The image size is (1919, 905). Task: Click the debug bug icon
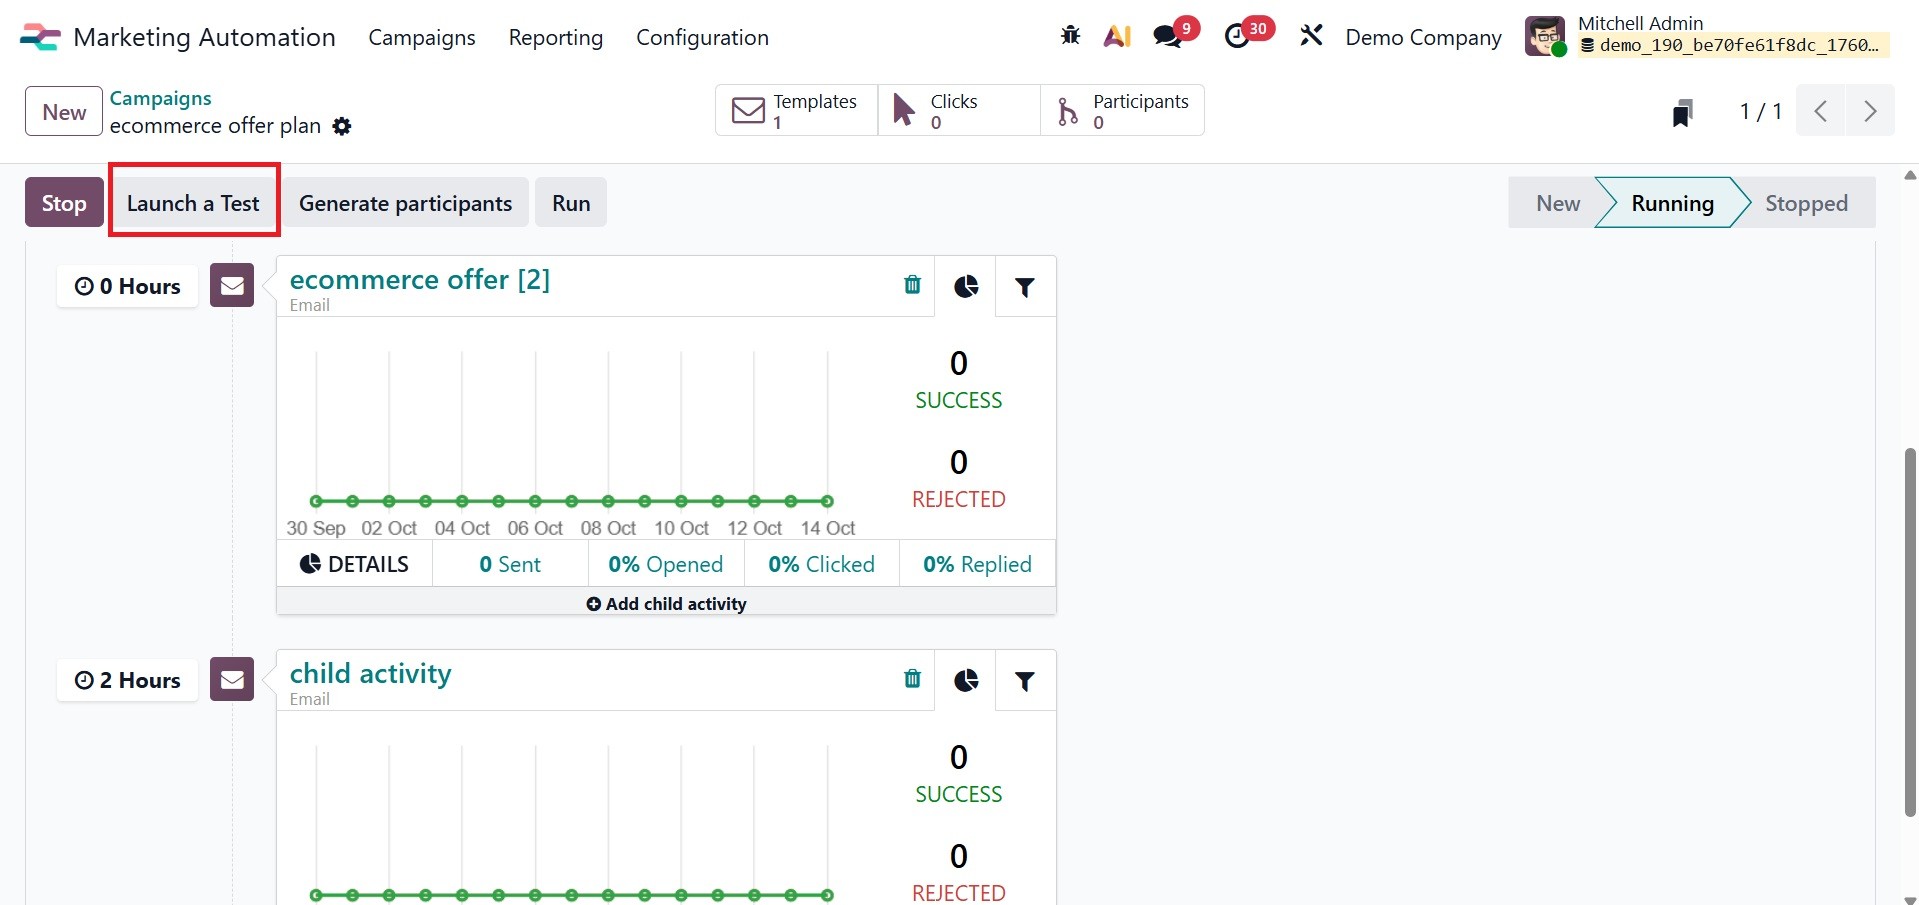pyautogui.click(x=1070, y=37)
